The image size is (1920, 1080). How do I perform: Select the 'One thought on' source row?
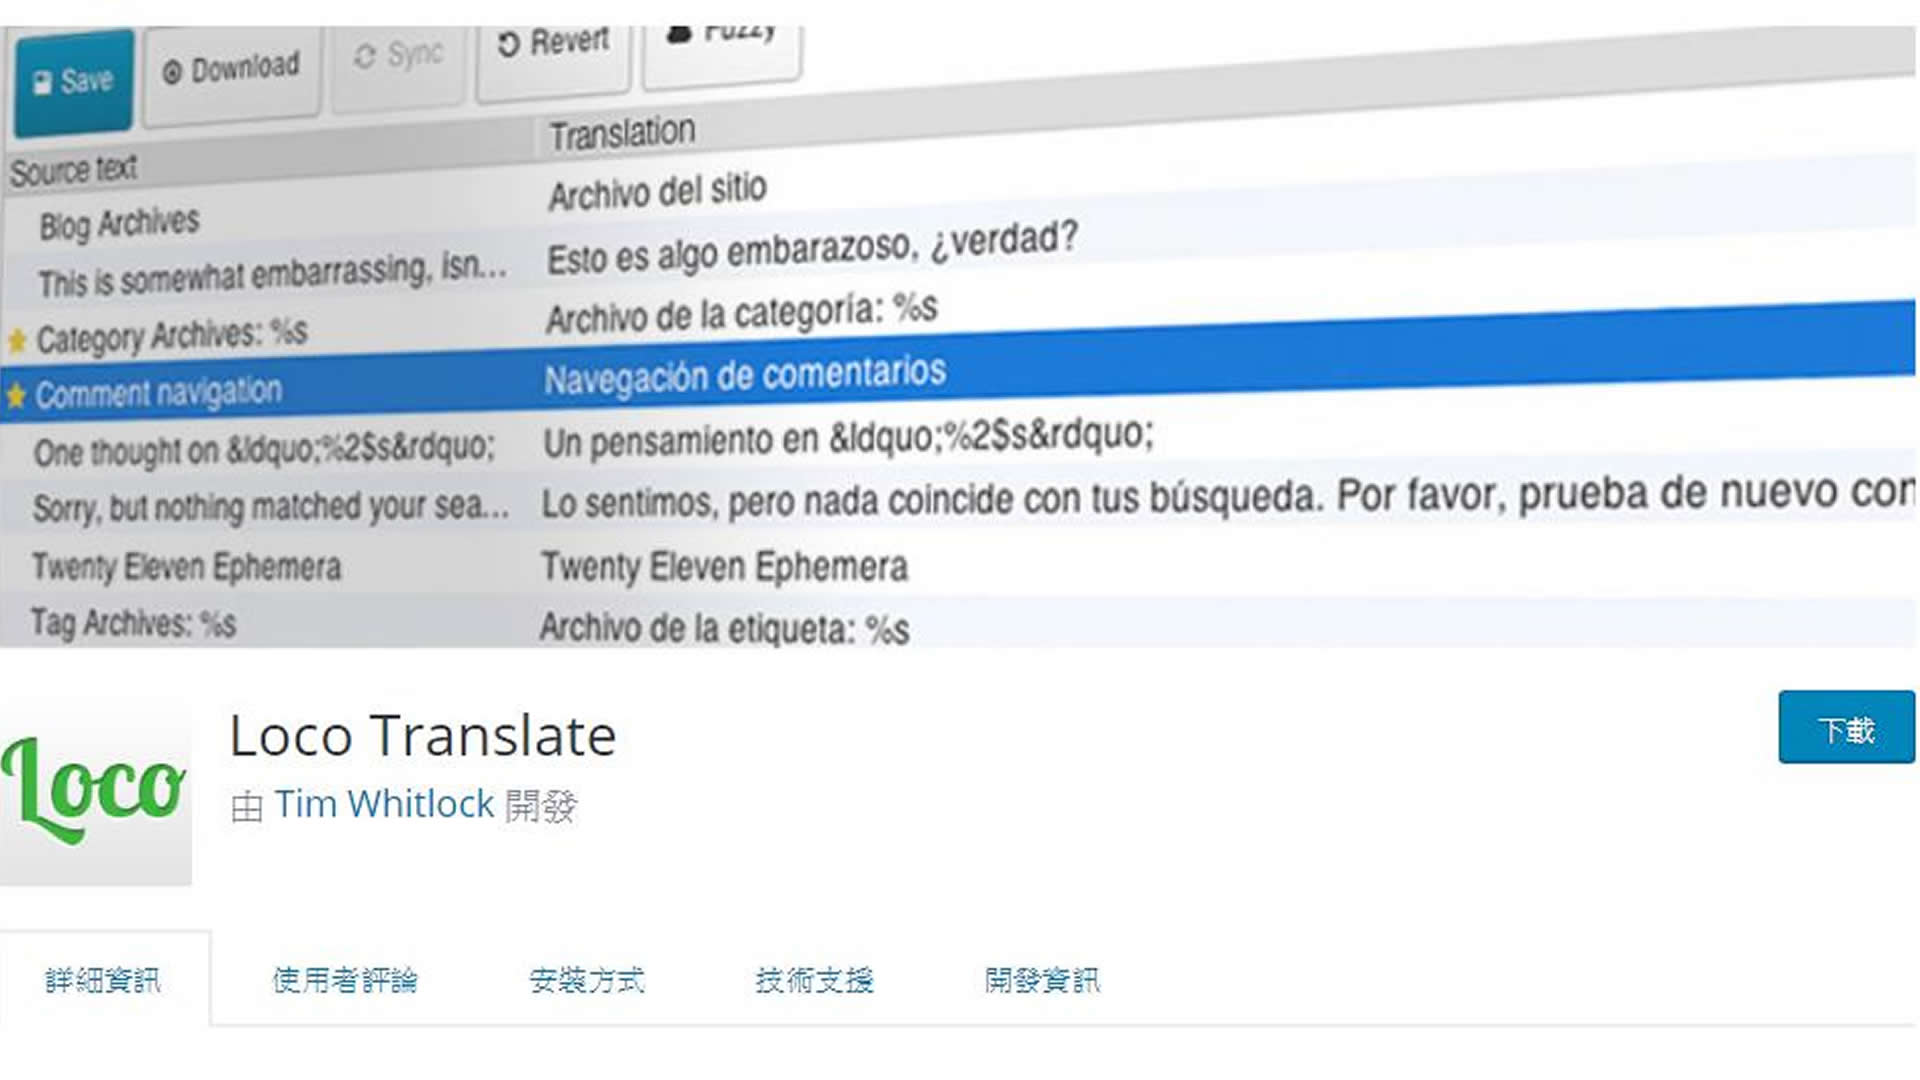(264, 449)
